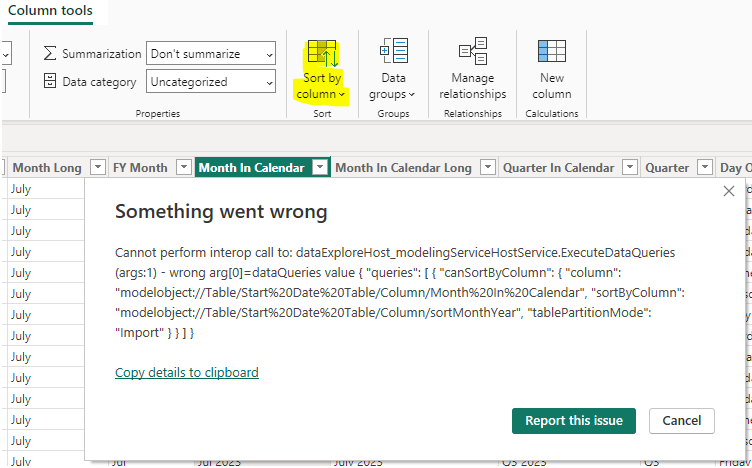This screenshot has width=752, height=468.
Task: Open the Summarization dropdown showing Don't summarize
Action: [211, 53]
